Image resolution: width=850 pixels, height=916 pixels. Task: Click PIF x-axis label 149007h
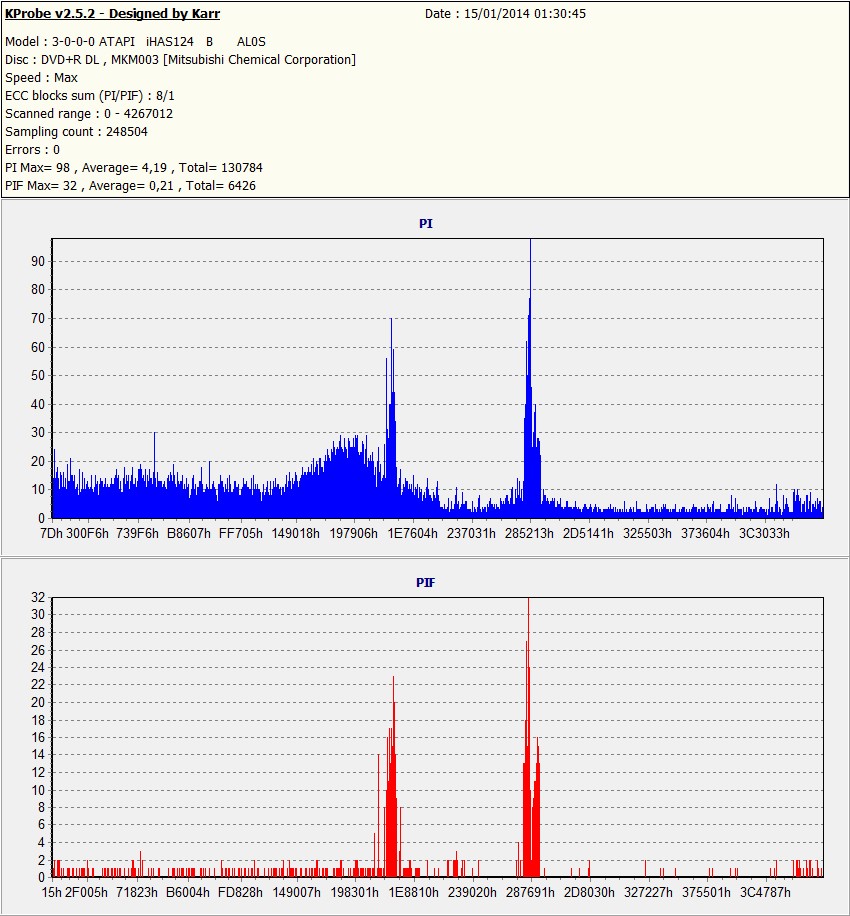click(297, 893)
